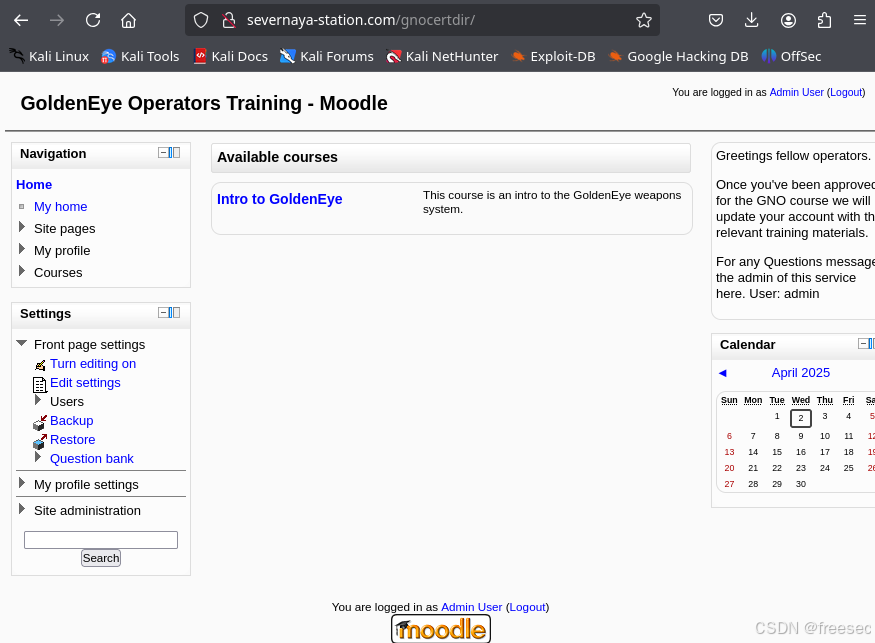Expand My profile settings

[x=22, y=483]
